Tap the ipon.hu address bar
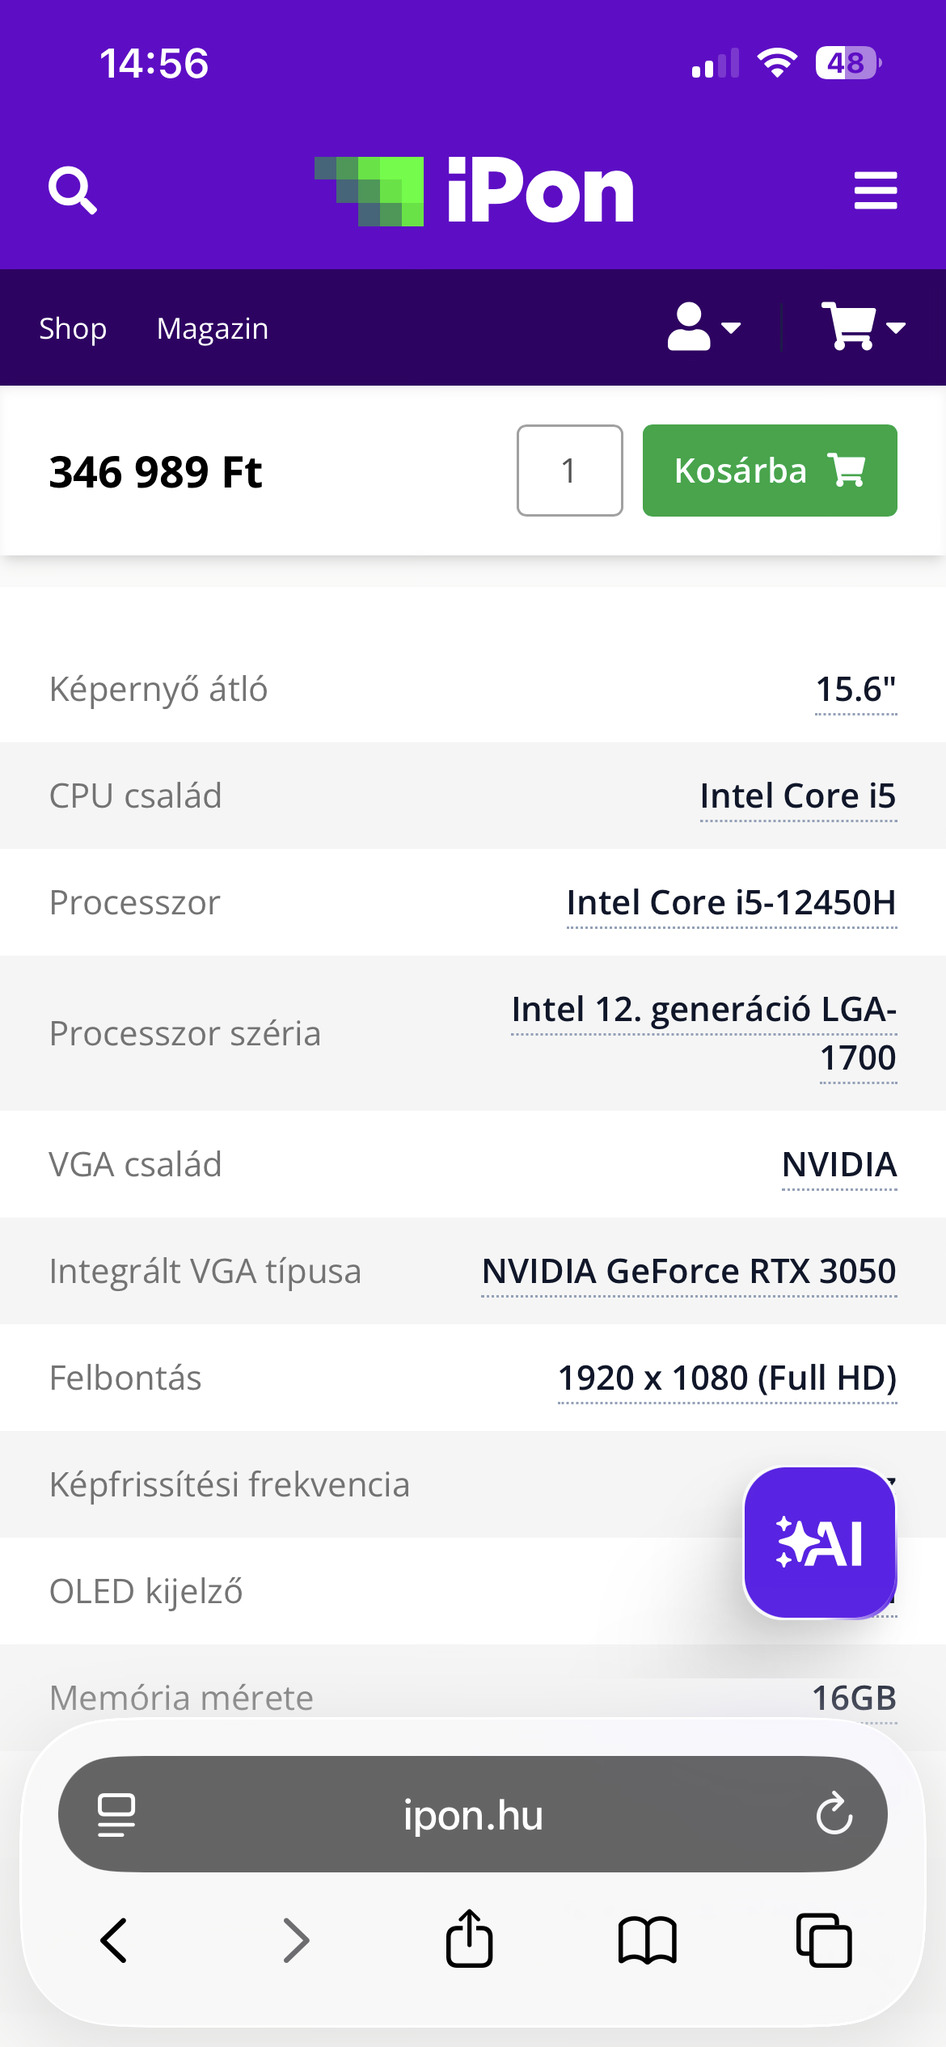The height and width of the screenshot is (2047, 946). pos(473,1814)
